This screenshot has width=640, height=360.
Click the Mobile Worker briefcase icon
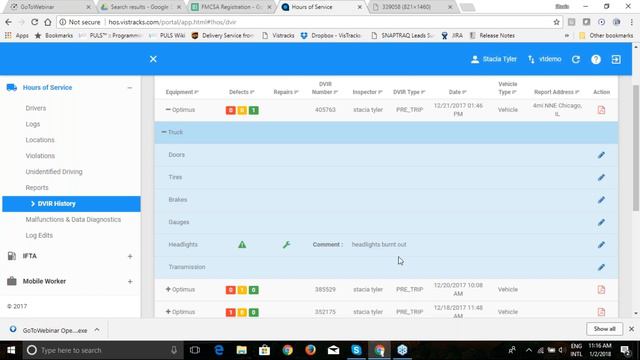[11, 281]
